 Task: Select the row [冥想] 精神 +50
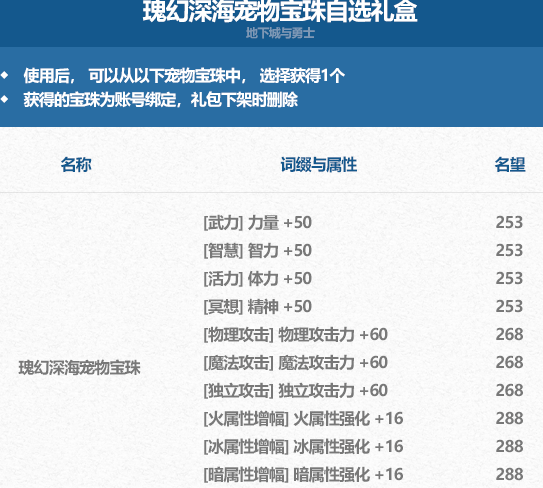258,307
